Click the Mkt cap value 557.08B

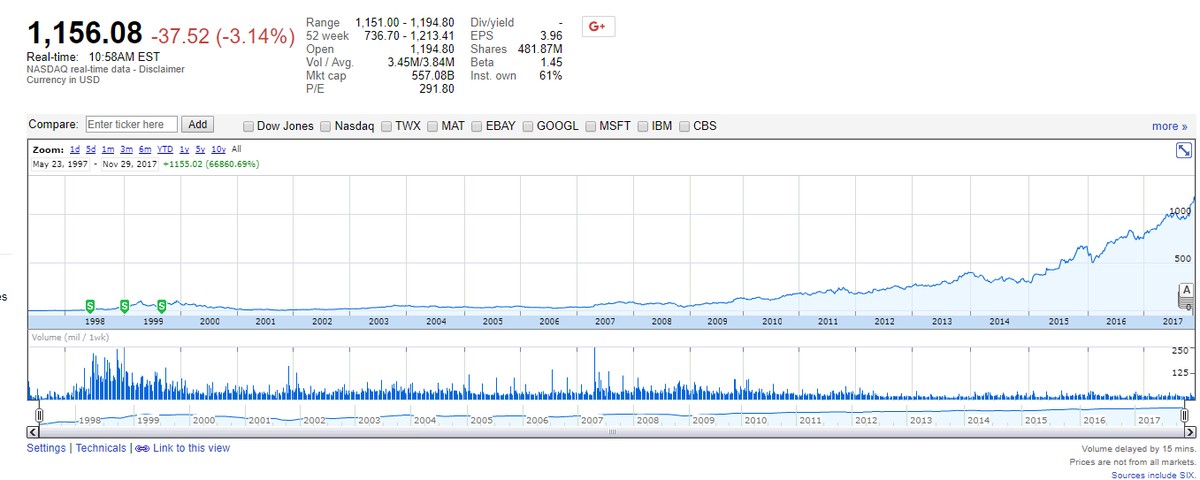[433, 75]
